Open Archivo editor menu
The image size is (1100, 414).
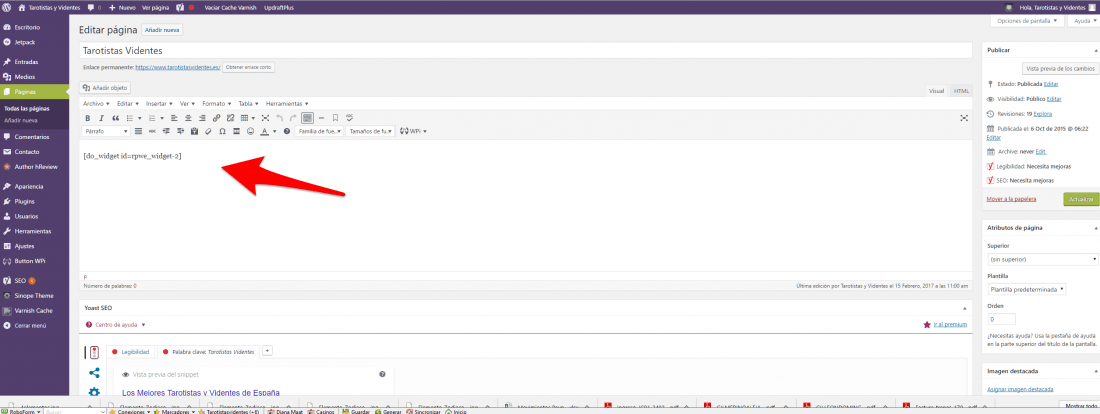[96, 104]
